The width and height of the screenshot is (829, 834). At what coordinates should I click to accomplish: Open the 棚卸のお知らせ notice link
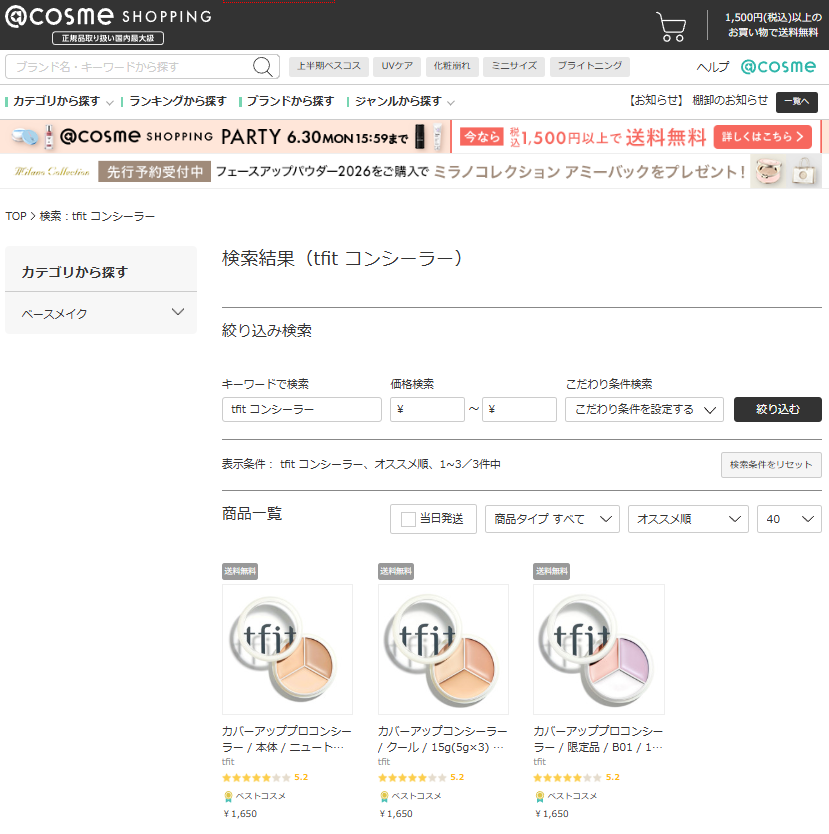pos(730,101)
